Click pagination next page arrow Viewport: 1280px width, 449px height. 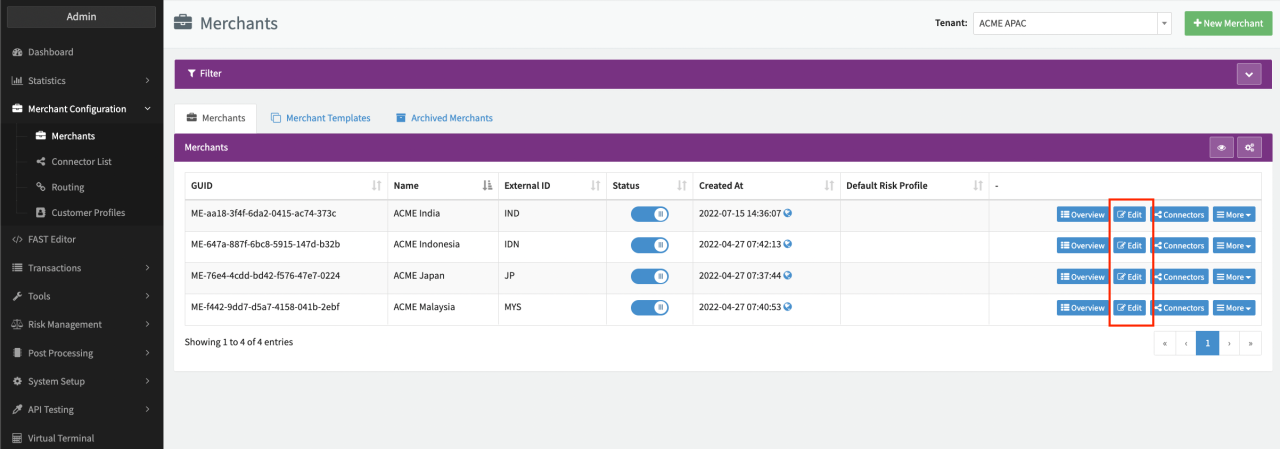(x=1229, y=343)
